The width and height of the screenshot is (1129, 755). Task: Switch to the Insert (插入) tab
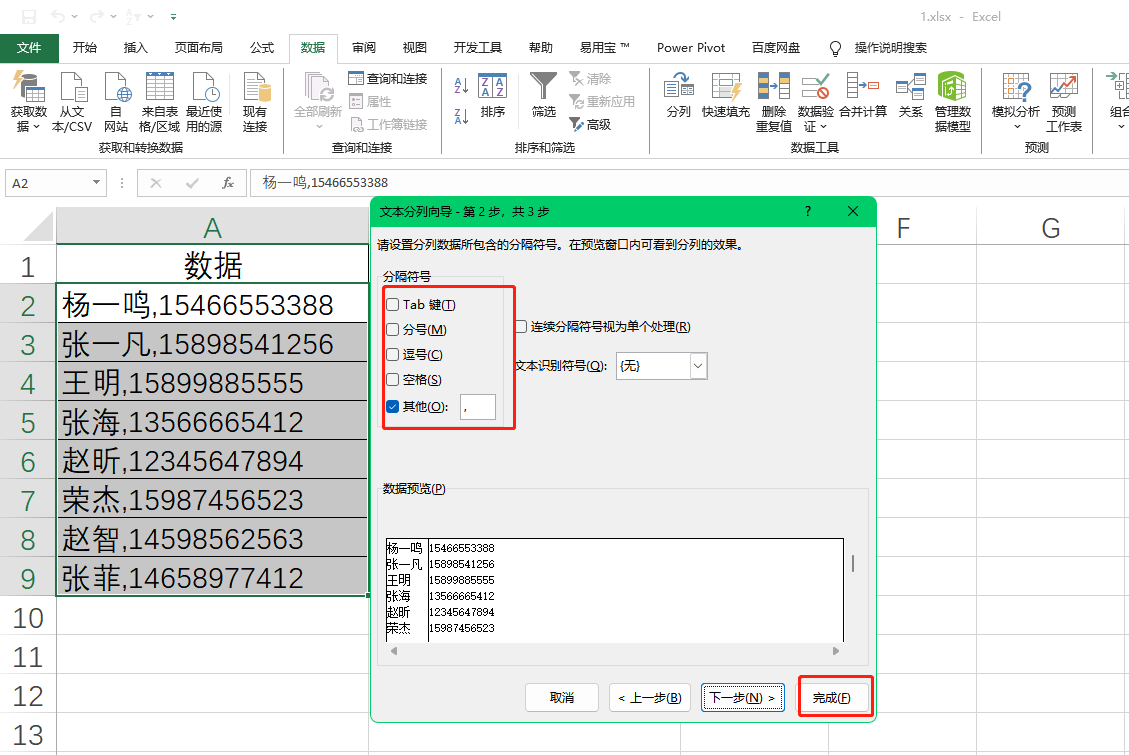[135, 48]
